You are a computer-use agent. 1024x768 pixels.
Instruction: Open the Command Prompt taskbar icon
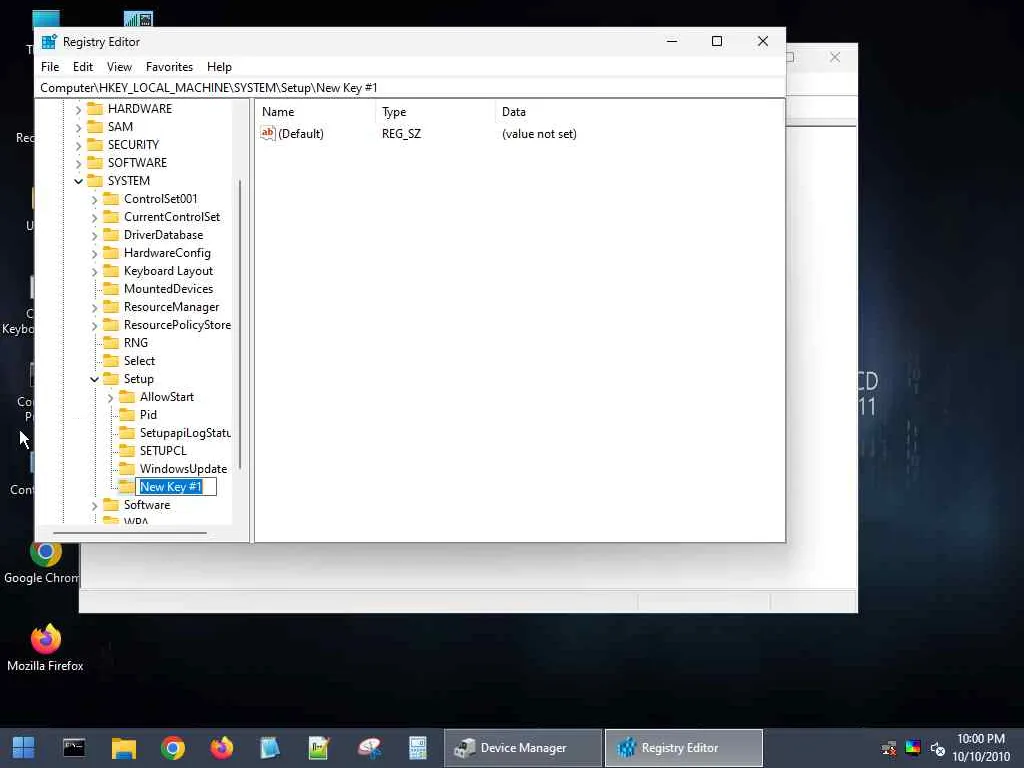coord(74,748)
